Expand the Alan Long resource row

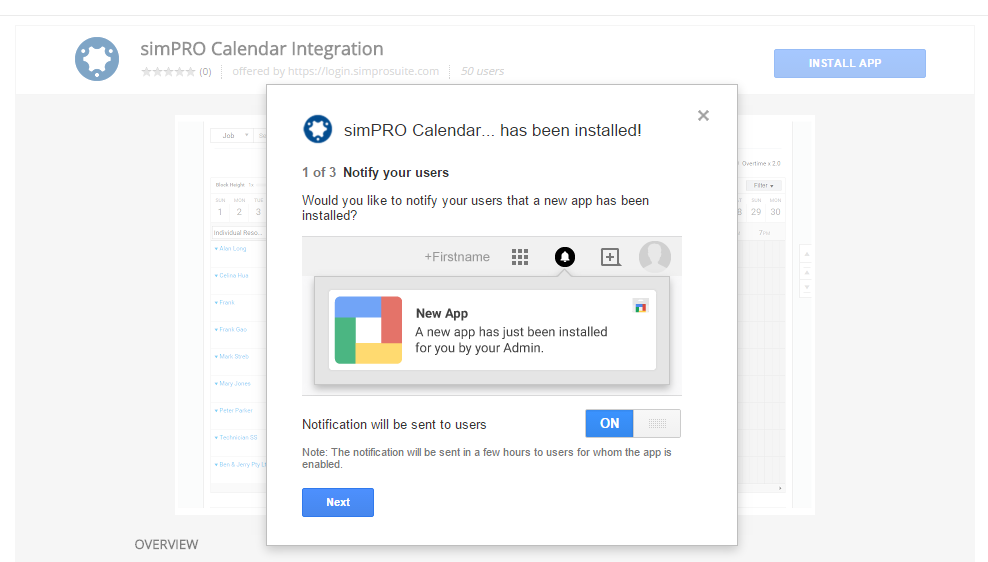[x=233, y=248]
